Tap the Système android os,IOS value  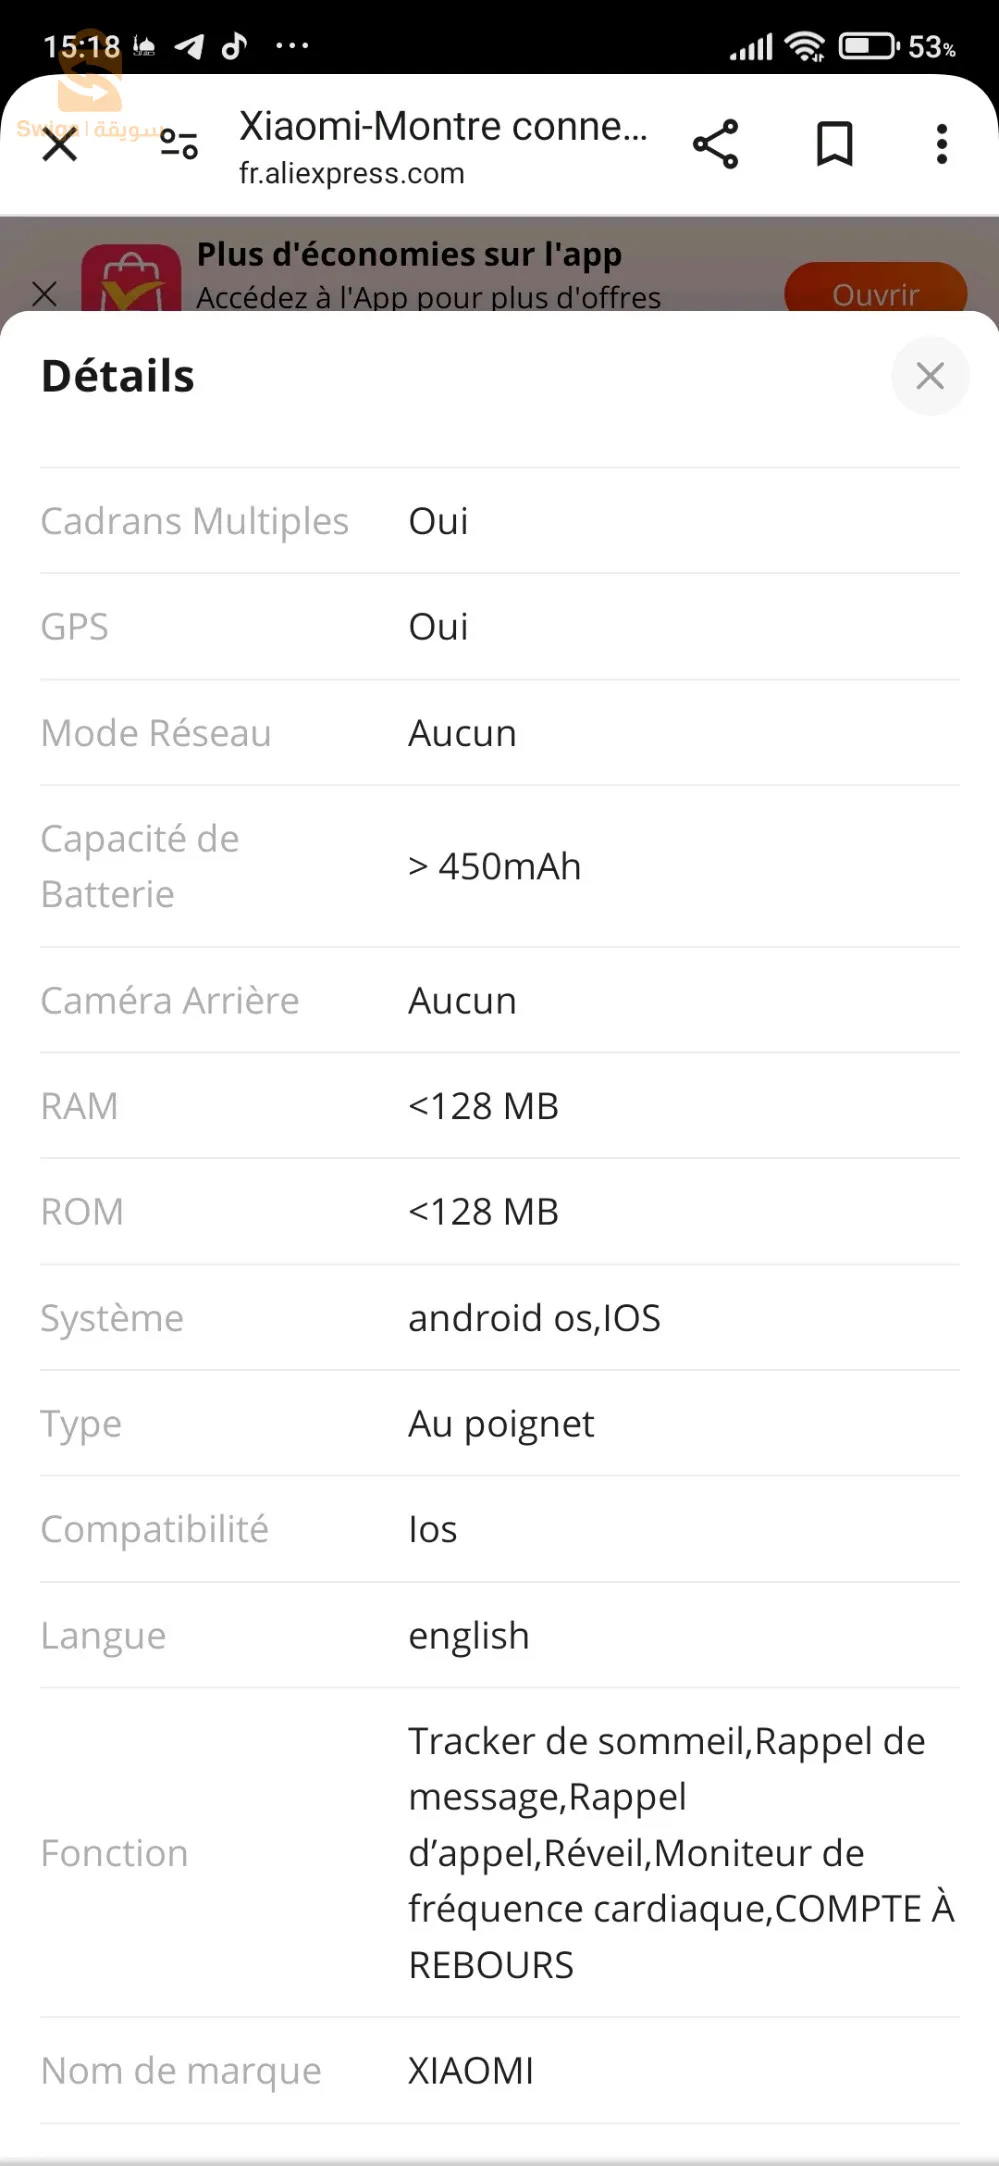[534, 1318]
